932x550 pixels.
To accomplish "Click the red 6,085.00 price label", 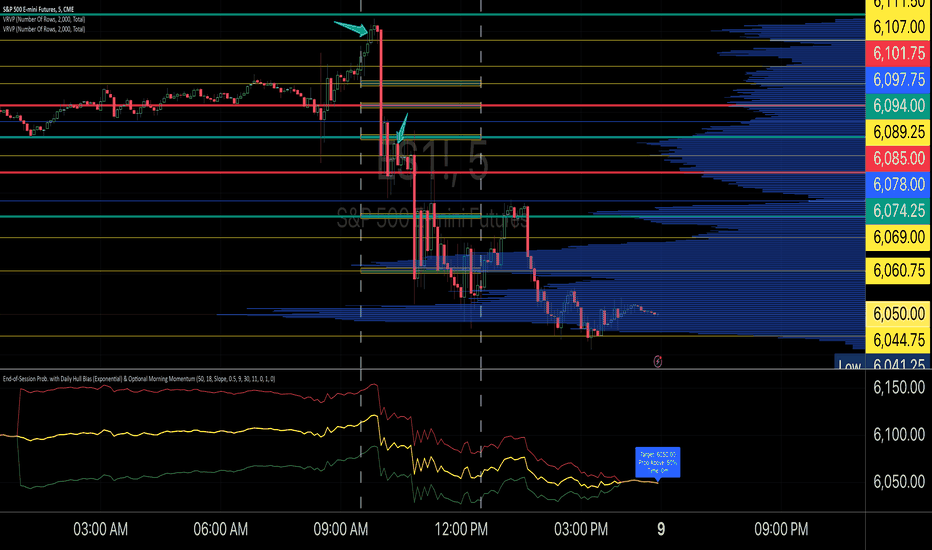I will click(899, 158).
